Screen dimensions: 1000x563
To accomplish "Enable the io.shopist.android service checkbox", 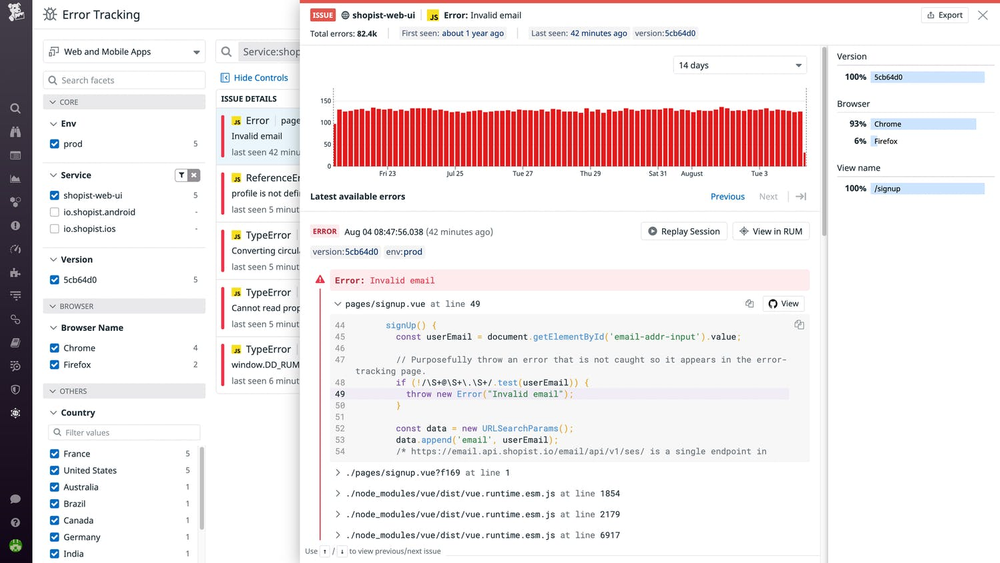I will (x=55, y=212).
